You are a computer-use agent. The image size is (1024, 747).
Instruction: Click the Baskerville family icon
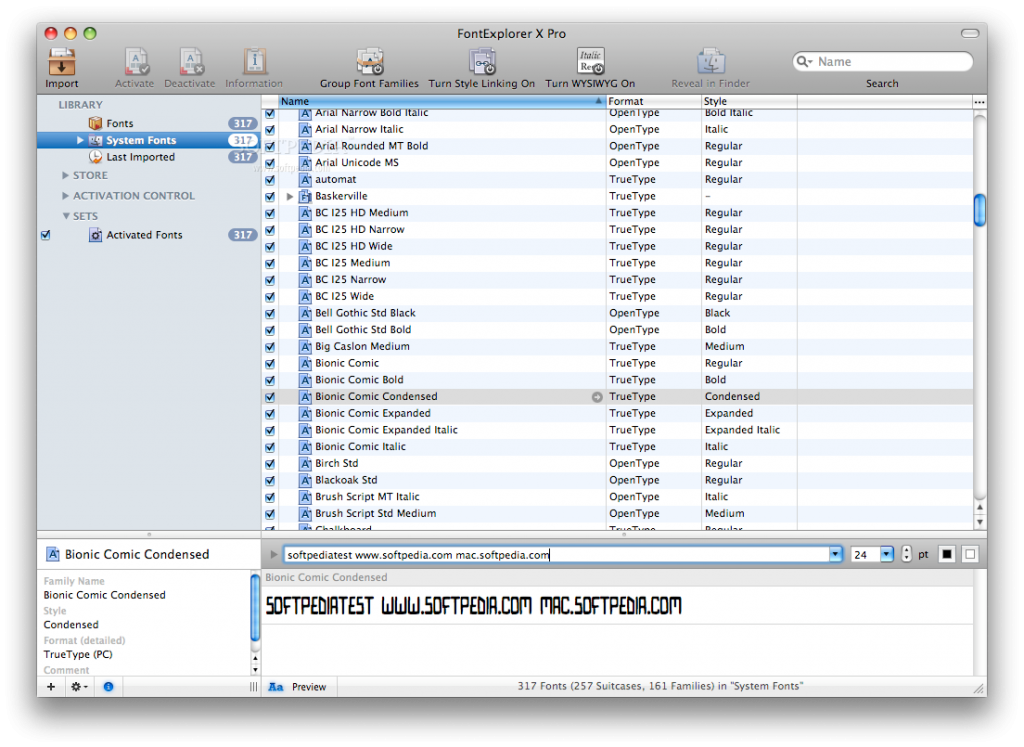(305, 197)
